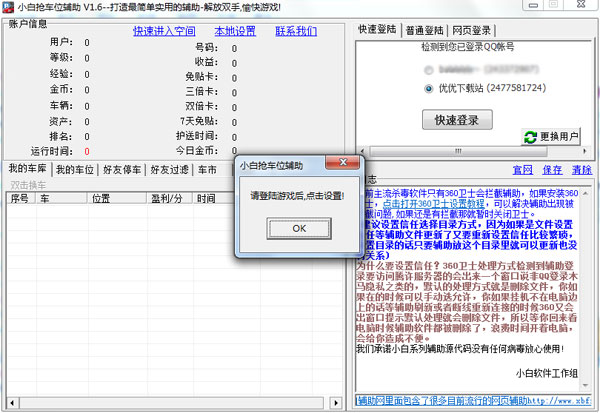Click the 7天免贴 label

tap(199, 121)
